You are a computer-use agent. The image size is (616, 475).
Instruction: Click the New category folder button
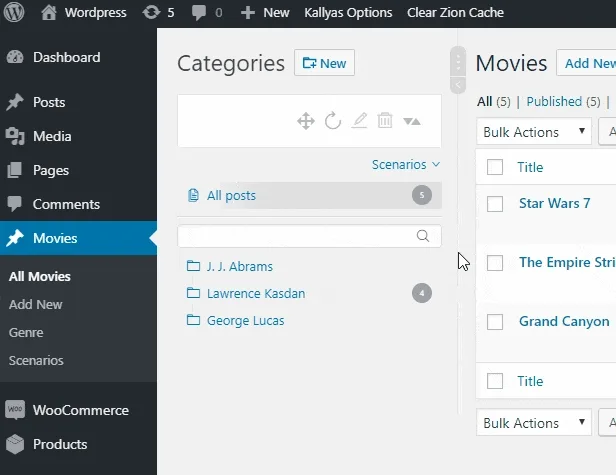(324, 63)
